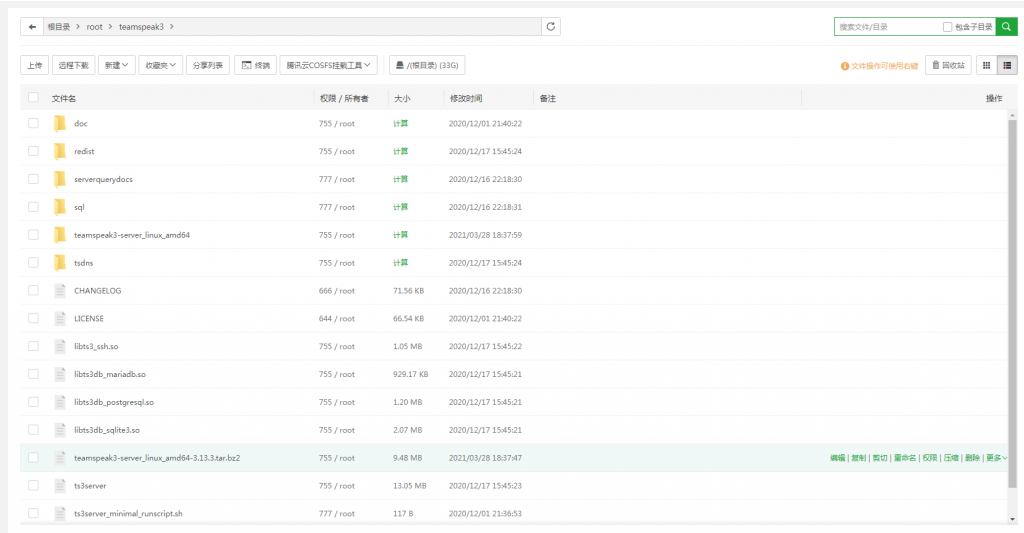Click the doc folder icon
Viewport: 1024px width, 533px height.
59,123
